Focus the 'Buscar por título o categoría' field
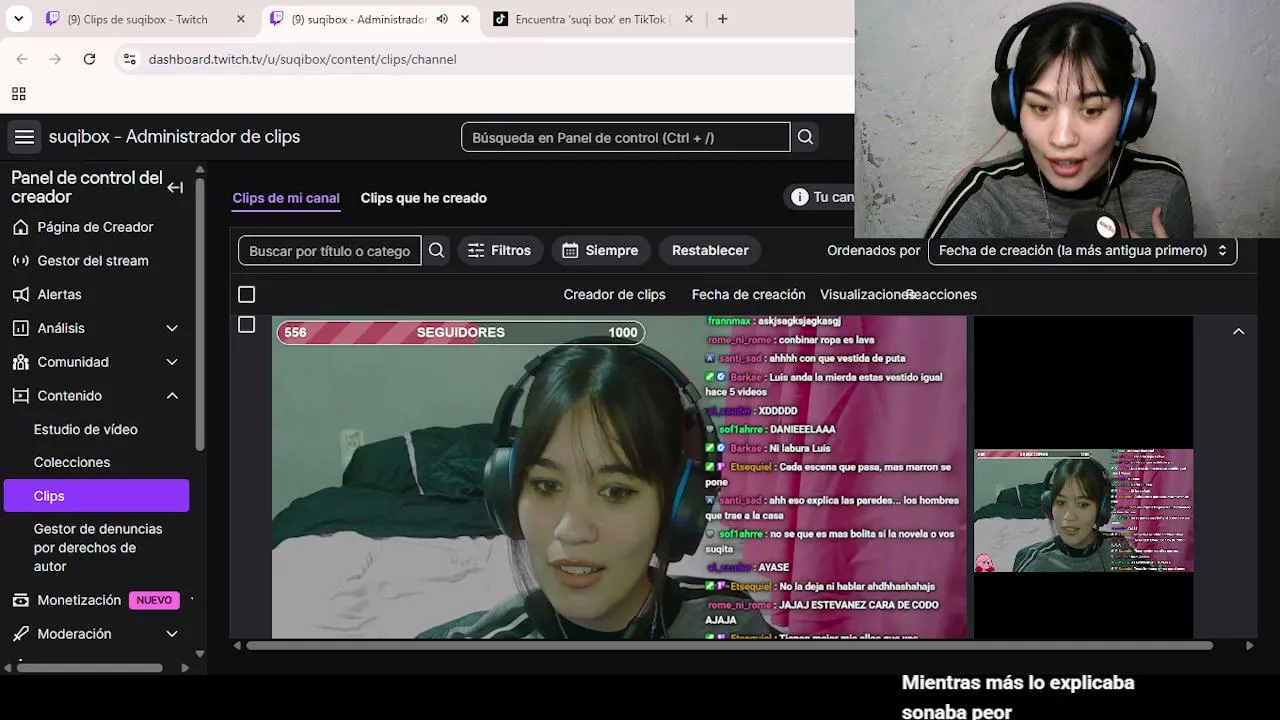 329,251
